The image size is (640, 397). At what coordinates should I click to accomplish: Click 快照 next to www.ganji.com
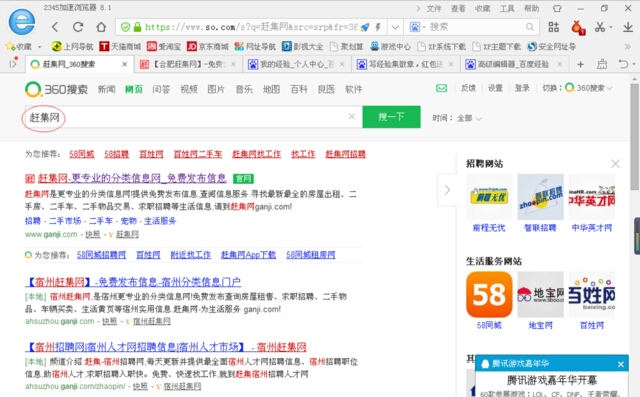point(93,234)
